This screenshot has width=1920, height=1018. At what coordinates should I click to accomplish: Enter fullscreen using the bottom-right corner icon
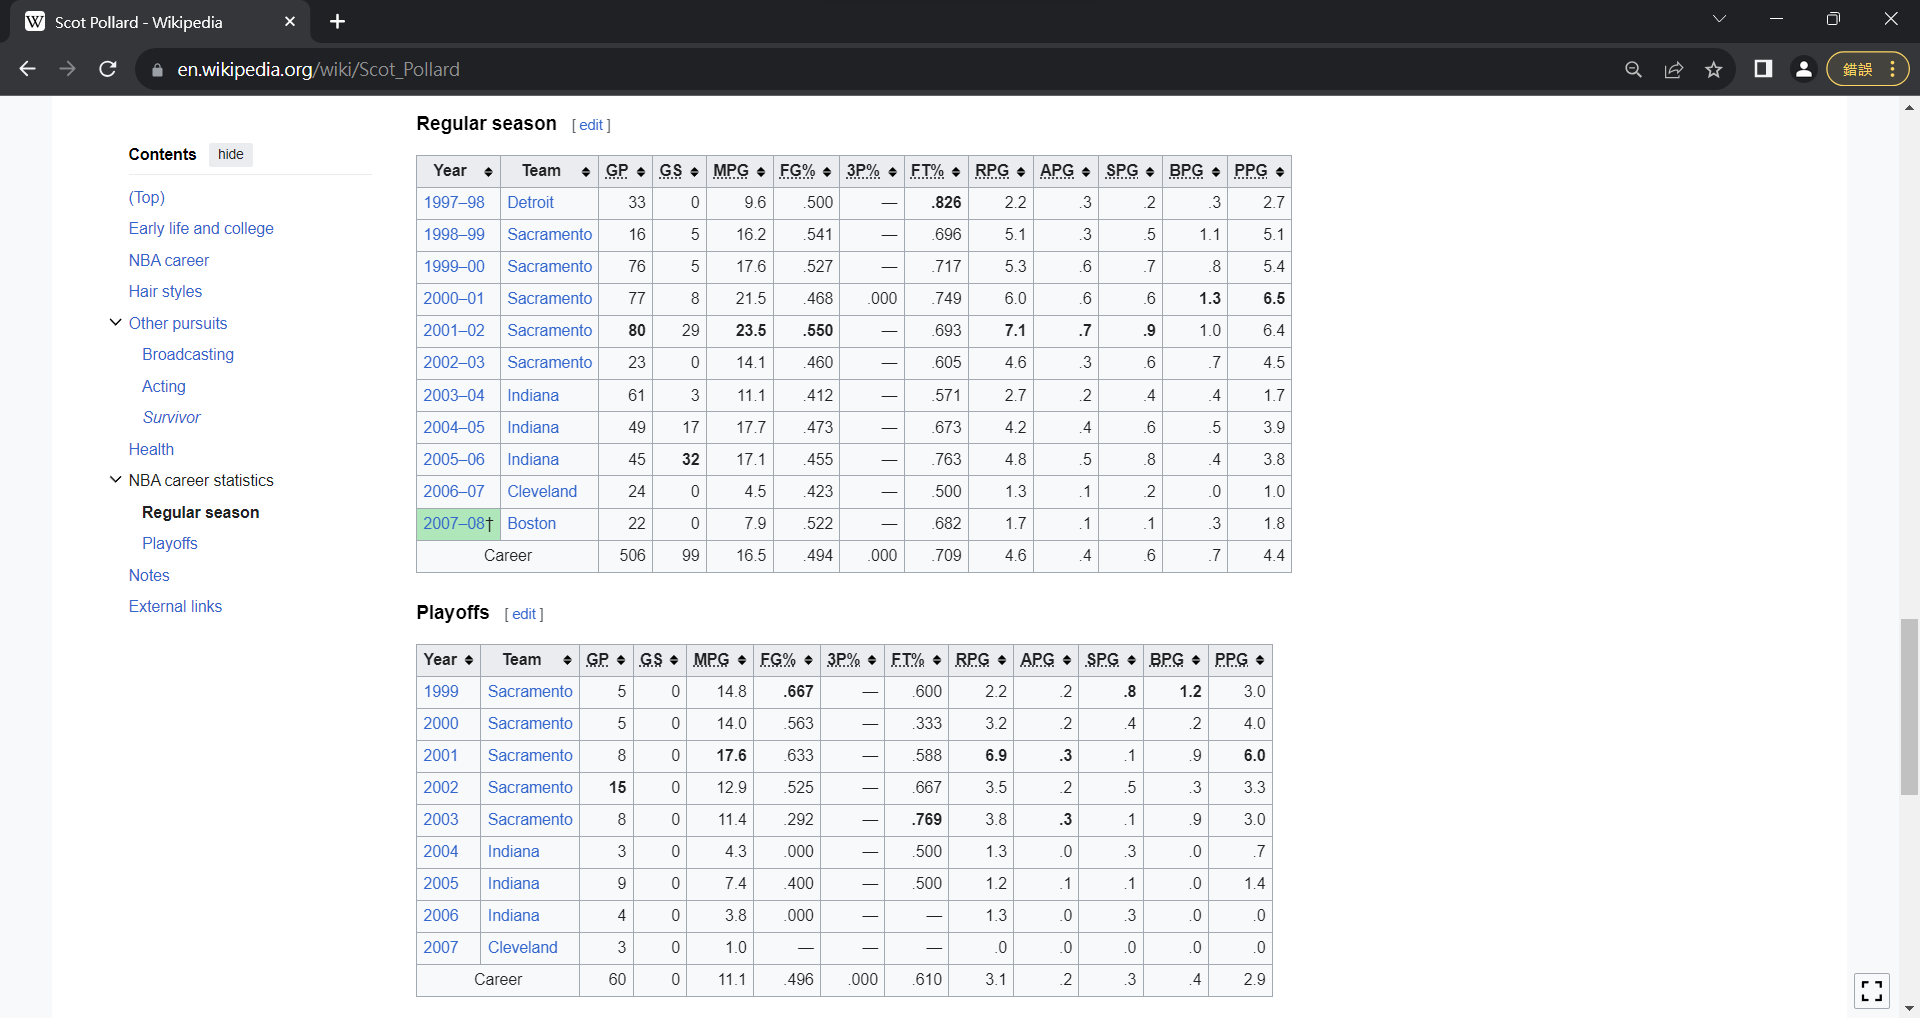click(x=1871, y=991)
